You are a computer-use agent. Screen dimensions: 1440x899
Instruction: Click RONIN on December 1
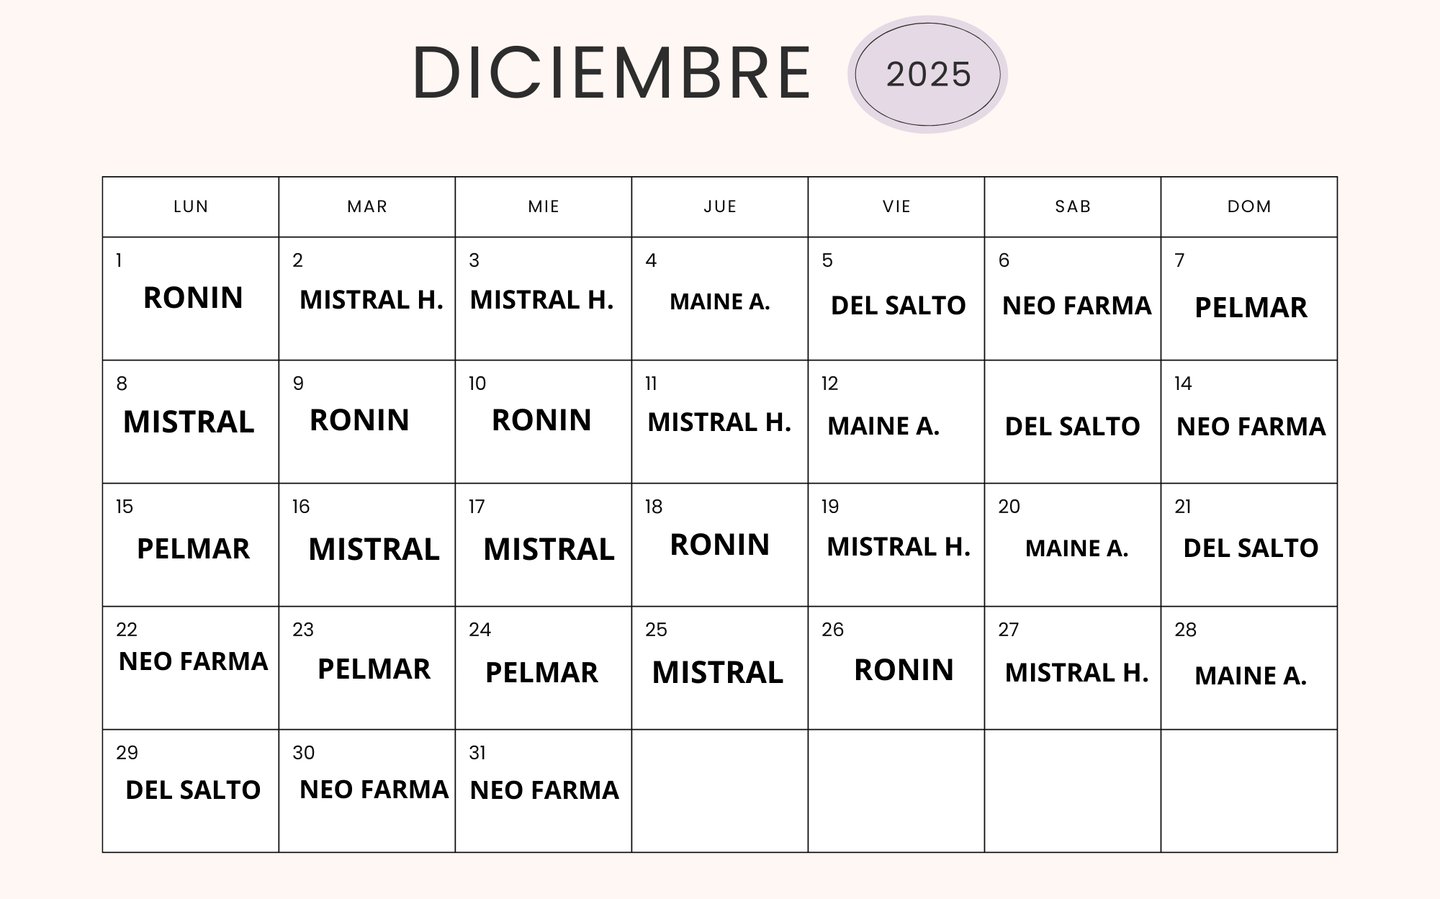tap(193, 298)
